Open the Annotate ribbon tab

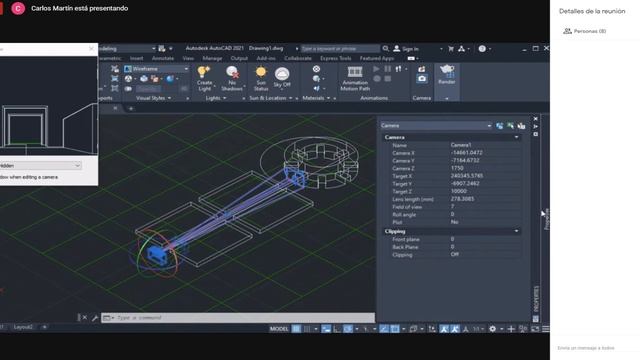point(162,58)
